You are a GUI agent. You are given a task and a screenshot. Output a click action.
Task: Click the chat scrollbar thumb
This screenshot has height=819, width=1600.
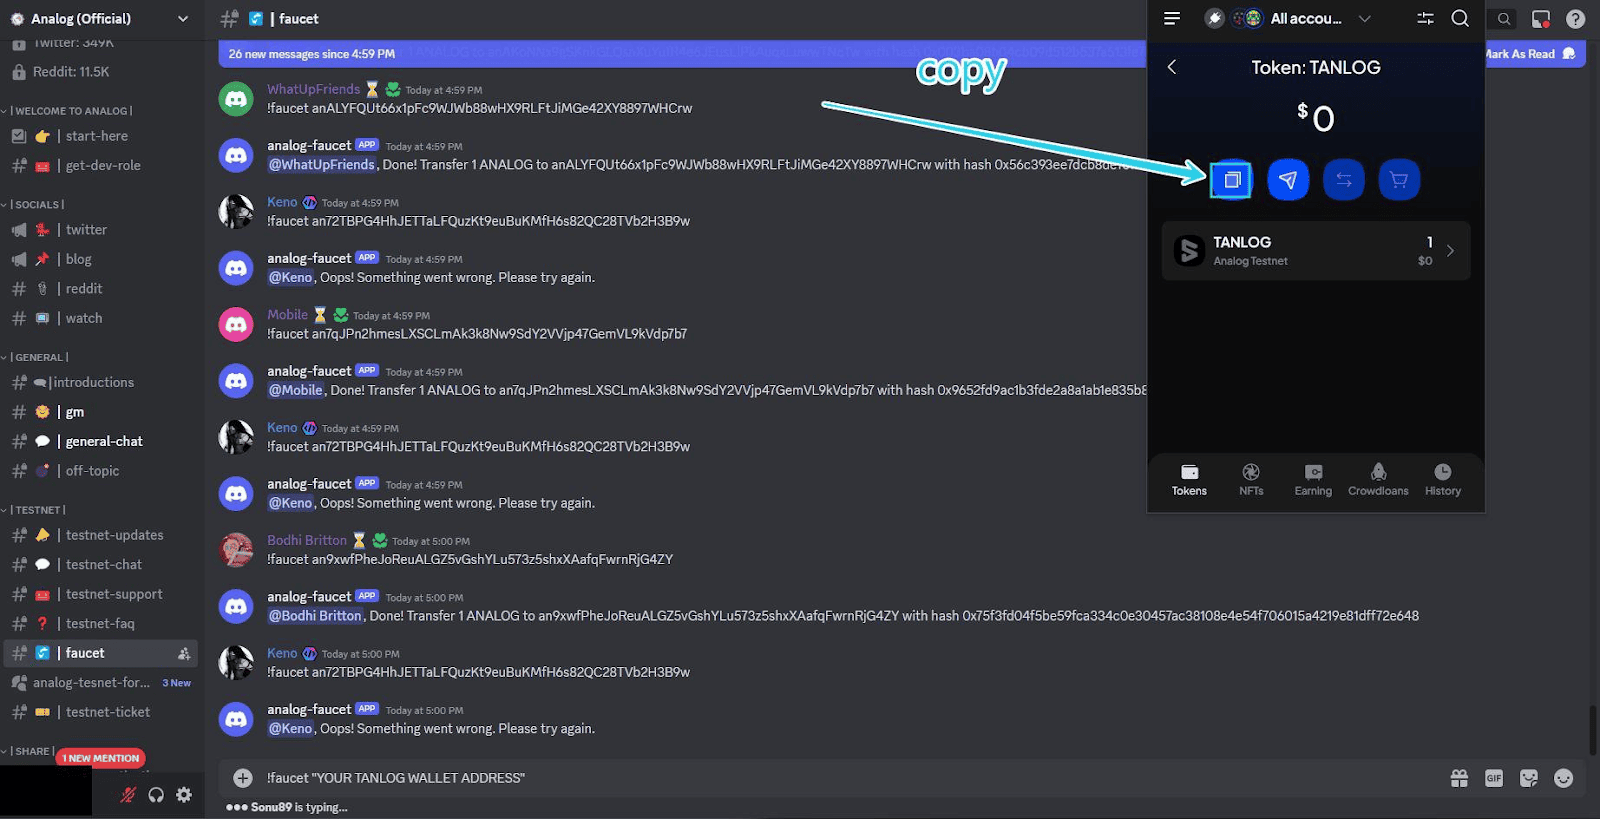pos(1592,731)
